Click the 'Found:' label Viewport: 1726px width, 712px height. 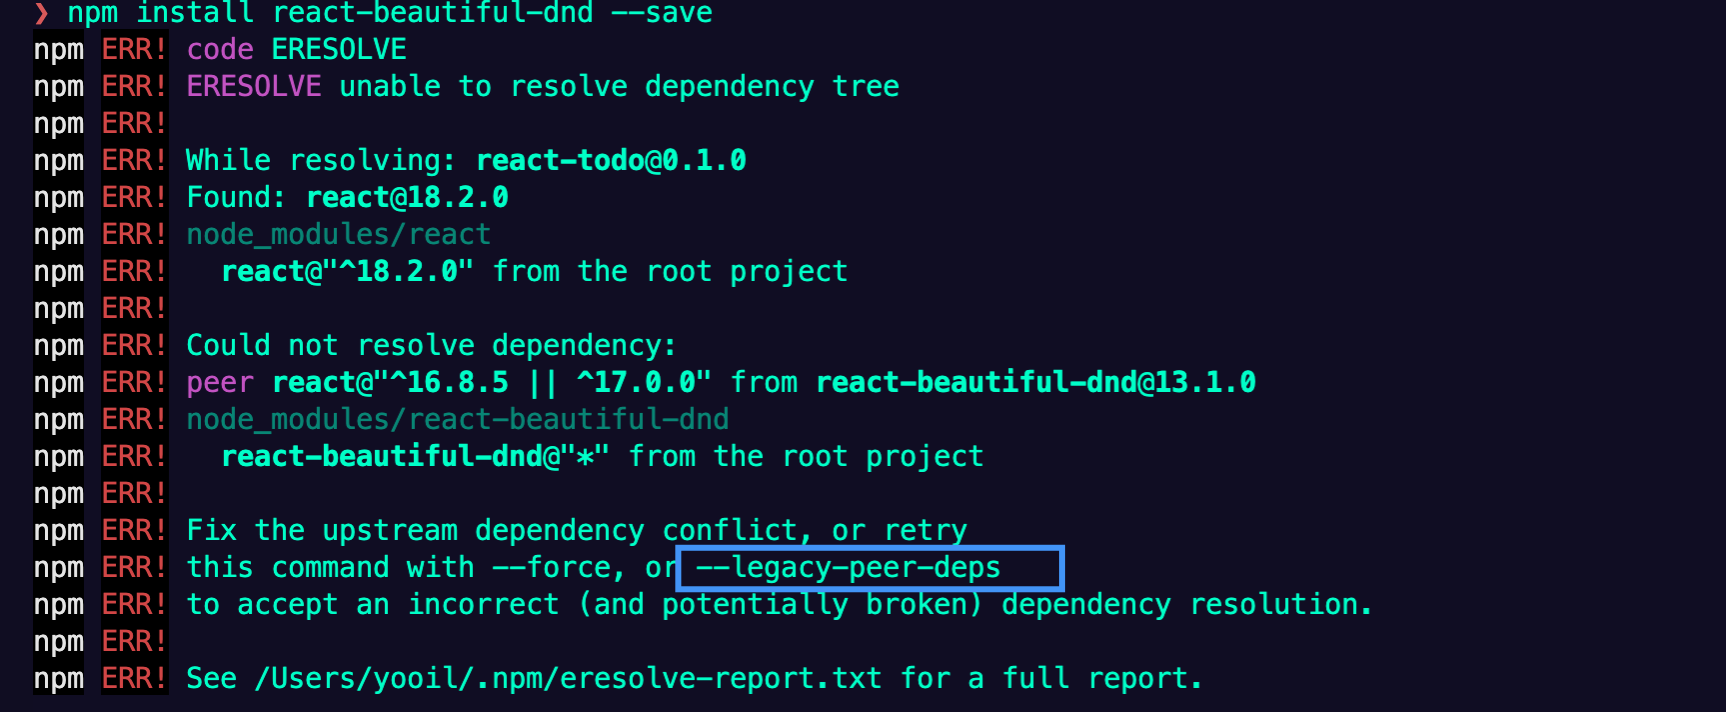(236, 197)
